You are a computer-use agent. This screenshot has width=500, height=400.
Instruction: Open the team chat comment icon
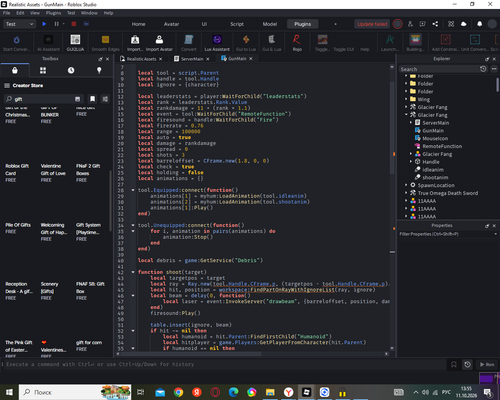[422, 24]
